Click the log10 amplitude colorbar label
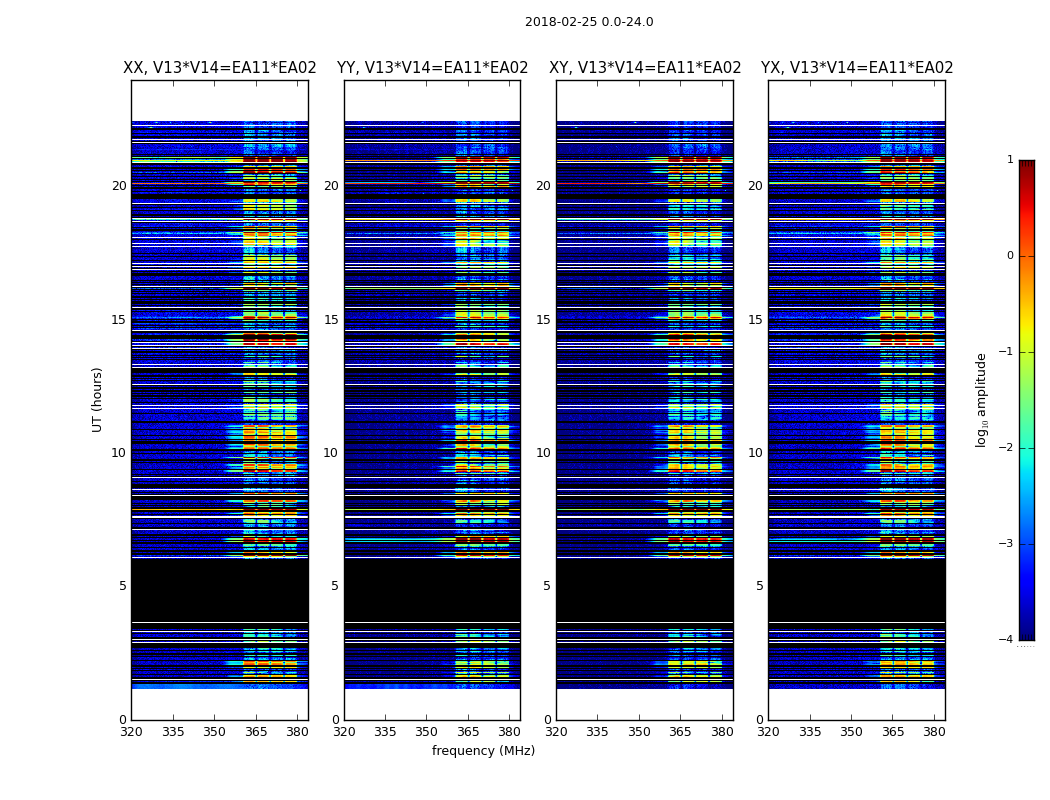The height and width of the screenshot is (800, 1050). [x=981, y=400]
